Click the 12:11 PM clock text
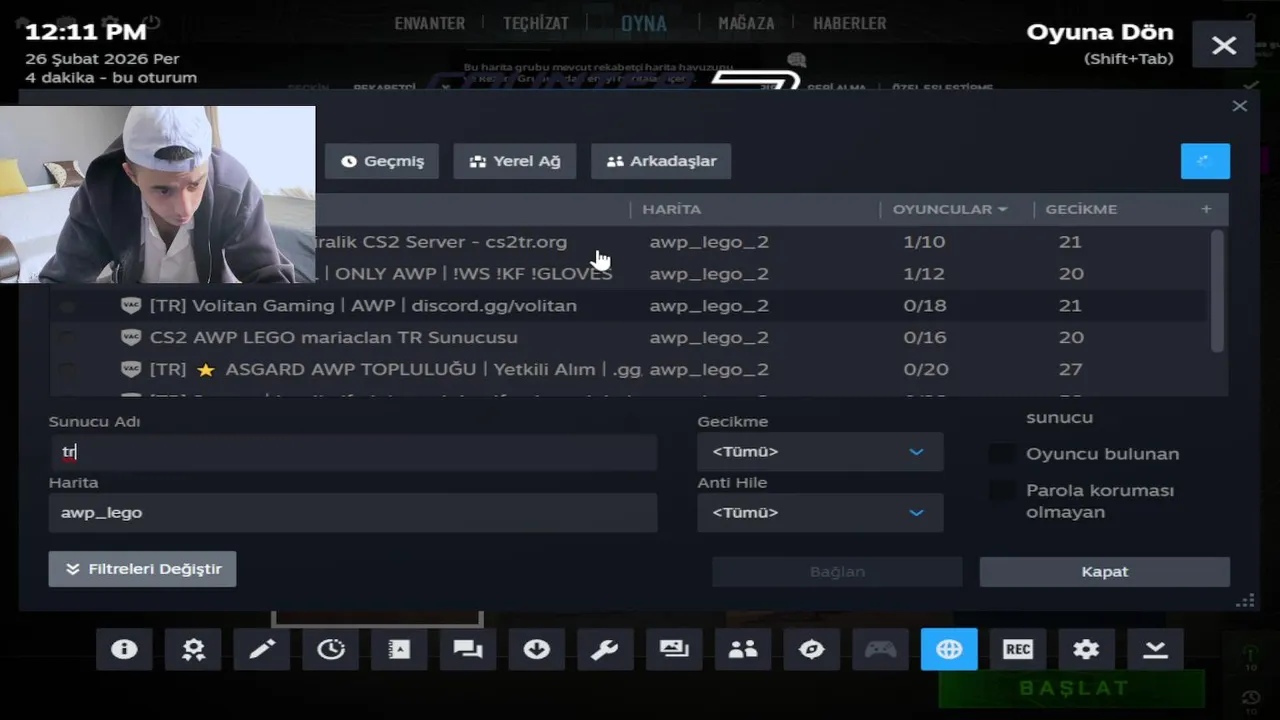 point(85,31)
